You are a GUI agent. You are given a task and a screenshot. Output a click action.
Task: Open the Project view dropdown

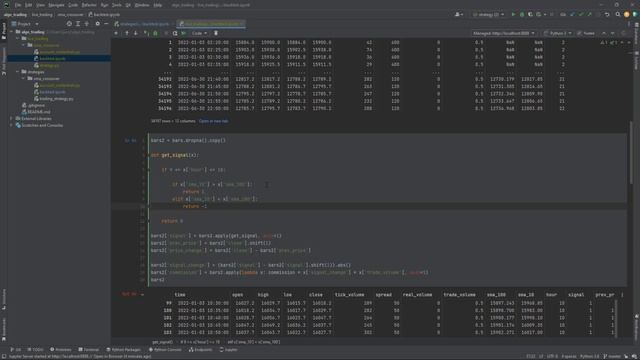[x=25, y=24]
